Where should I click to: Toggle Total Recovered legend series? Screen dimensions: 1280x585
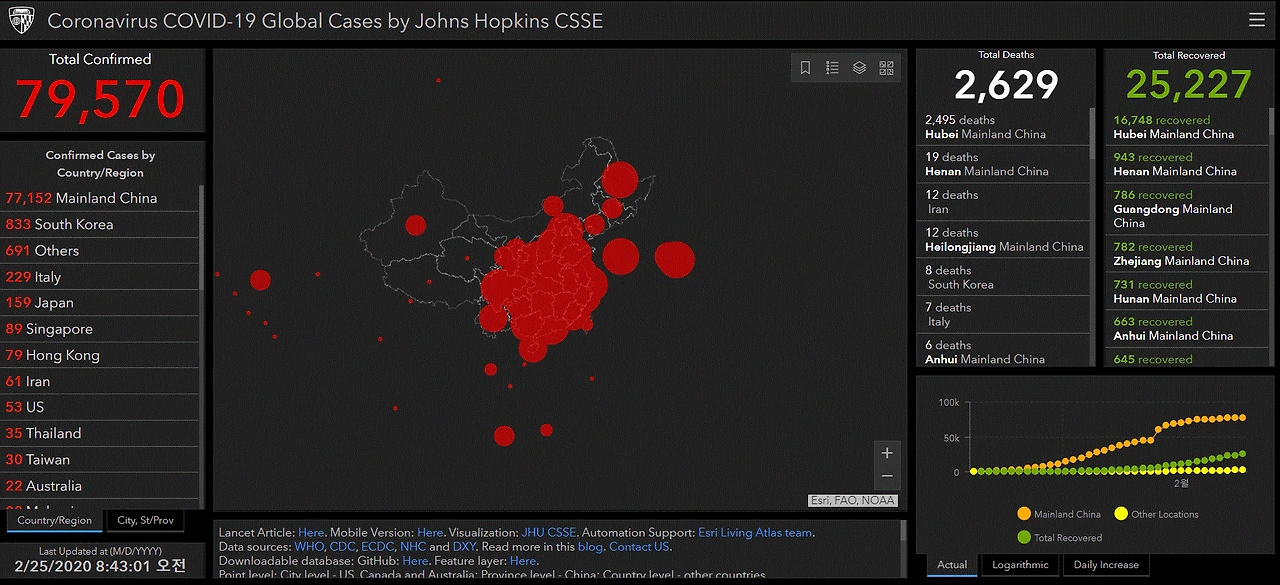click(x=1058, y=538)
